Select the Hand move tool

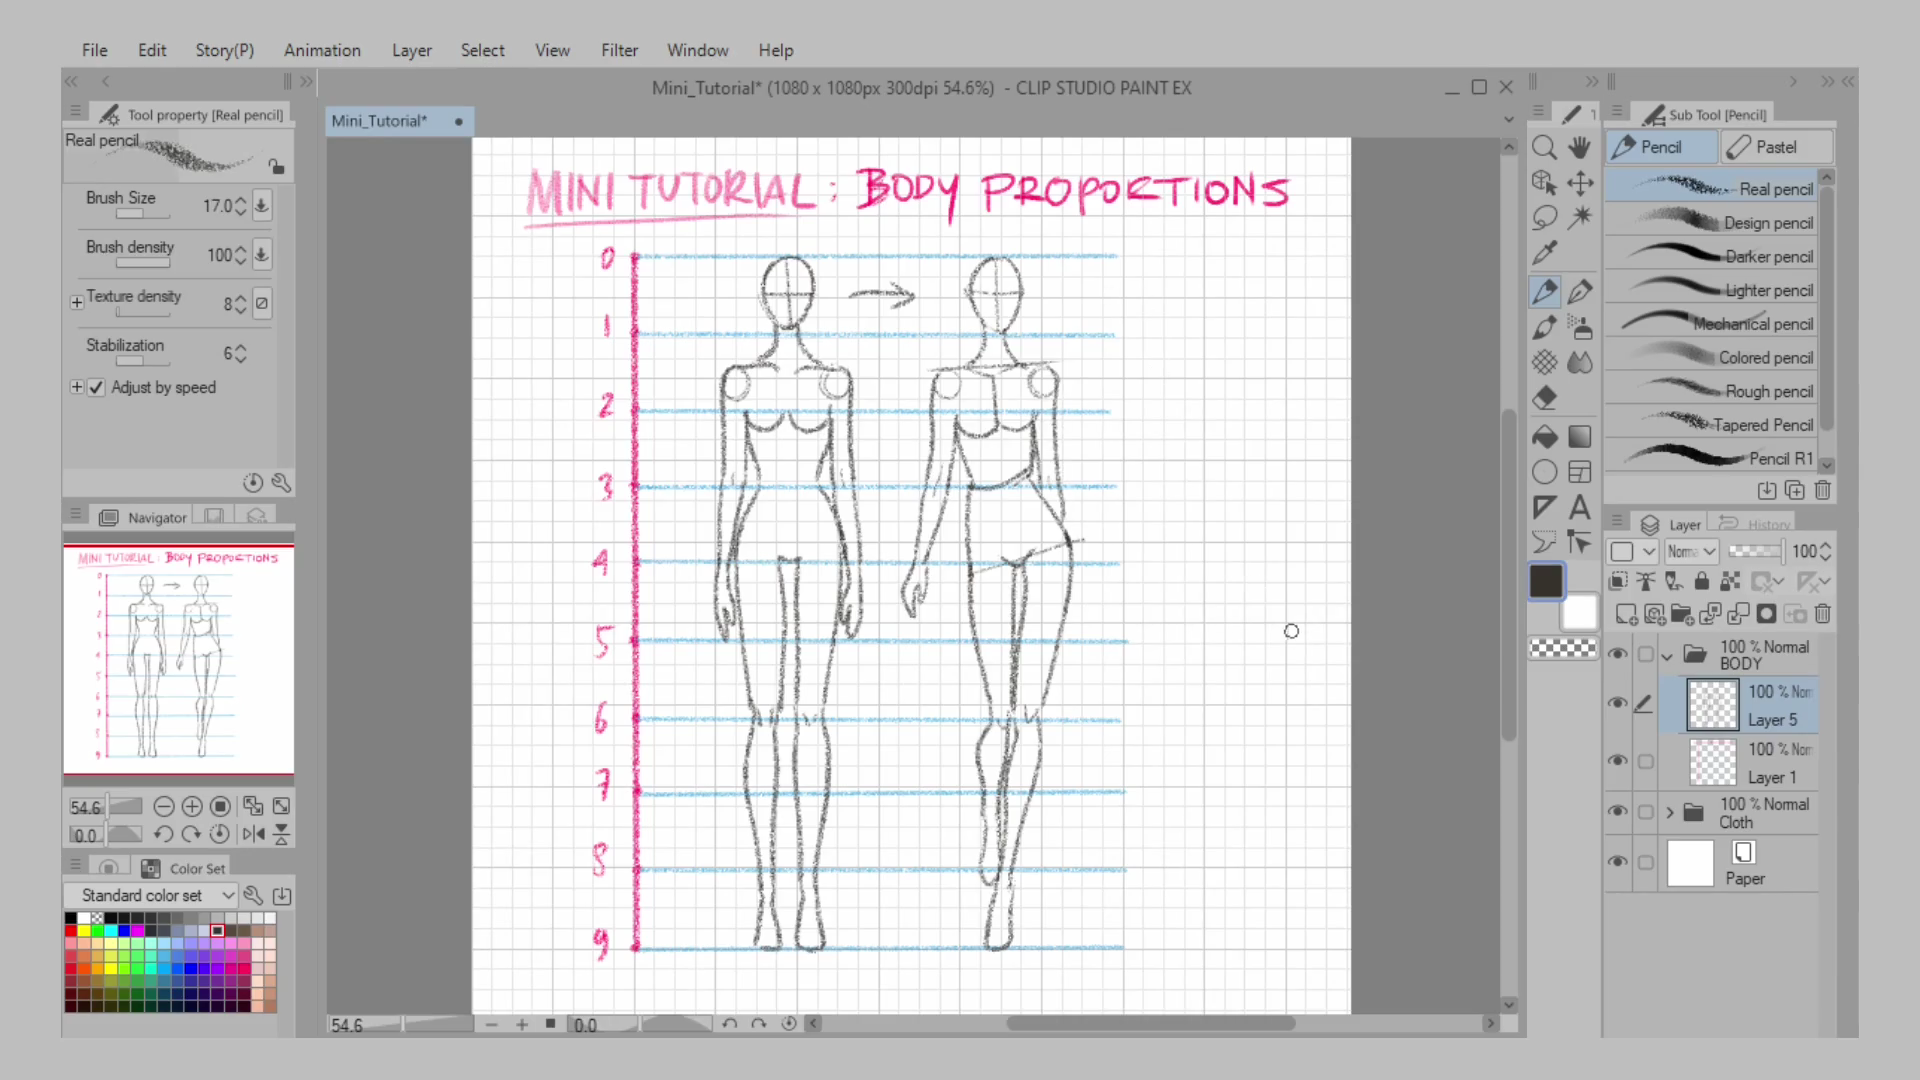click(x=1580, y=148)
